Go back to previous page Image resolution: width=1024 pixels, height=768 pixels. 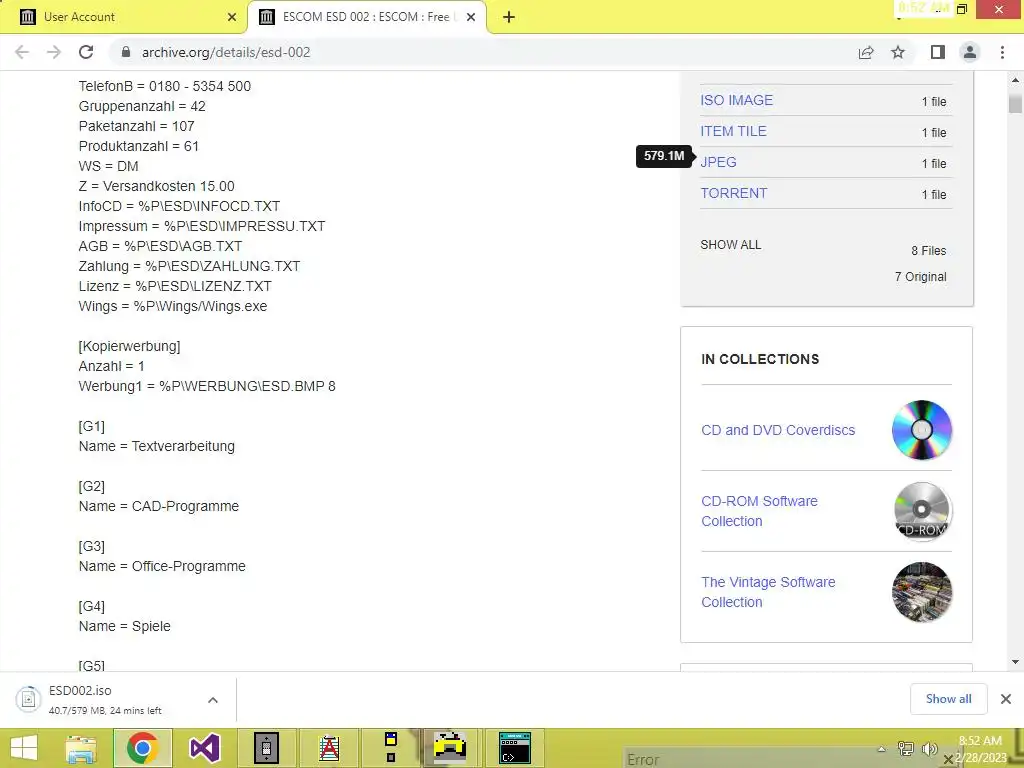click(22, 52)
